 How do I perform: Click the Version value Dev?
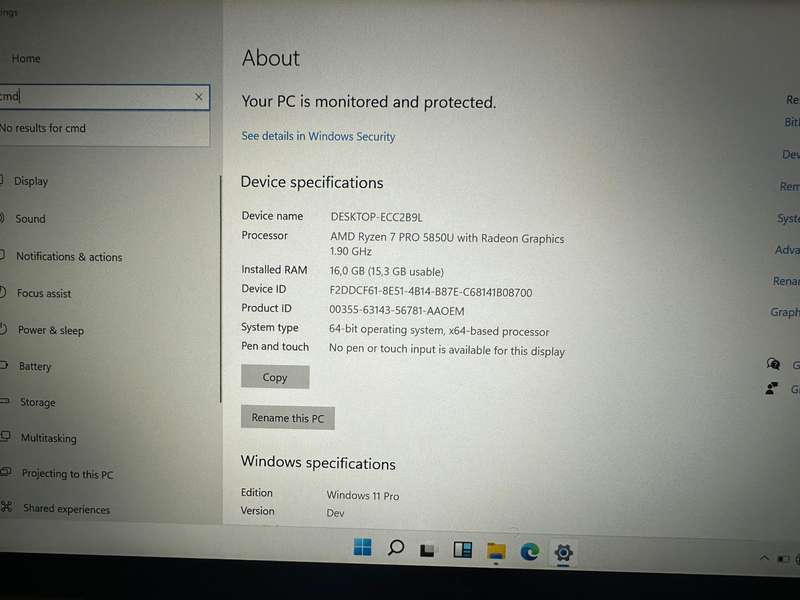335,513
